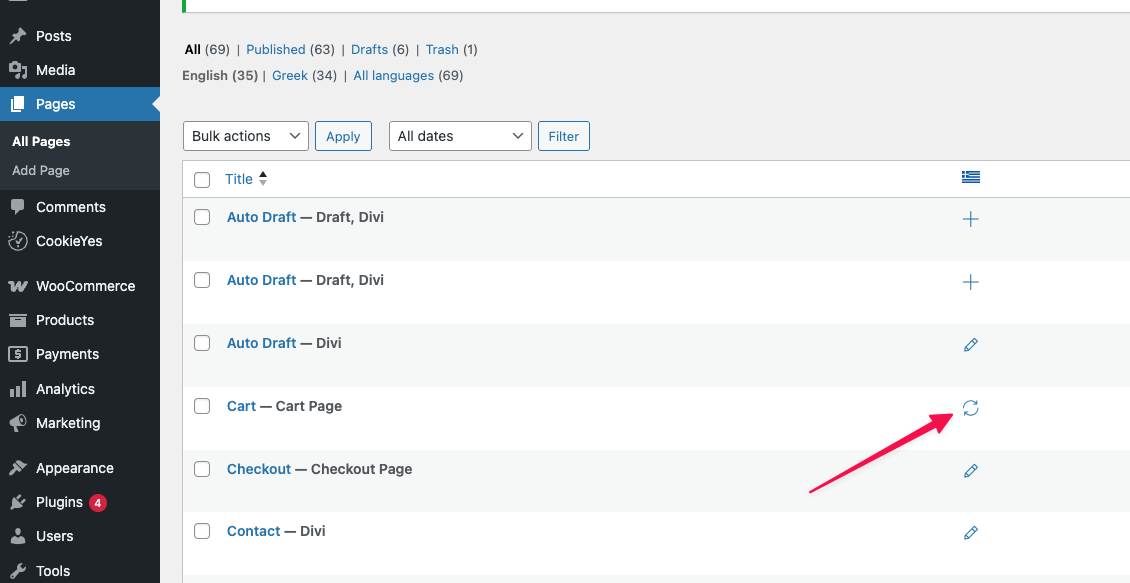This screenshot has width=1130, height=583.
Task: Click the pencil icon in the Contact row
Action: coord(970,533)
